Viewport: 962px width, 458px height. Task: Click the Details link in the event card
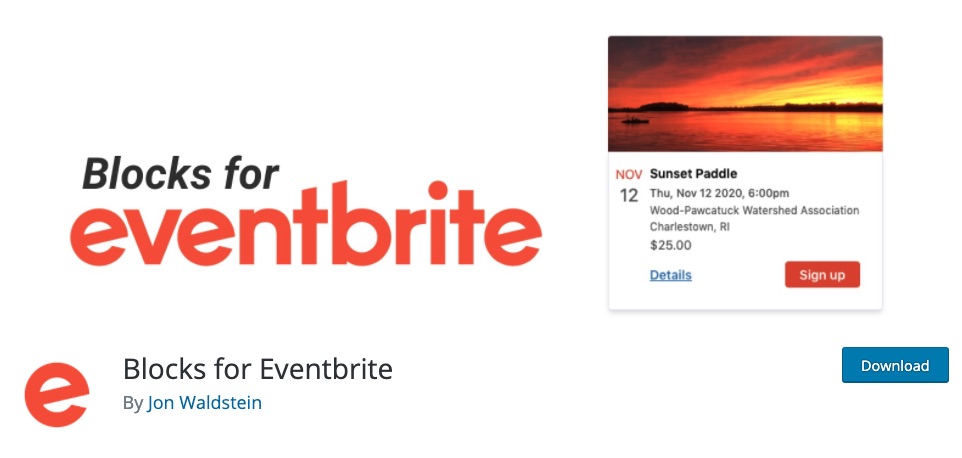(x=670, y=275)
